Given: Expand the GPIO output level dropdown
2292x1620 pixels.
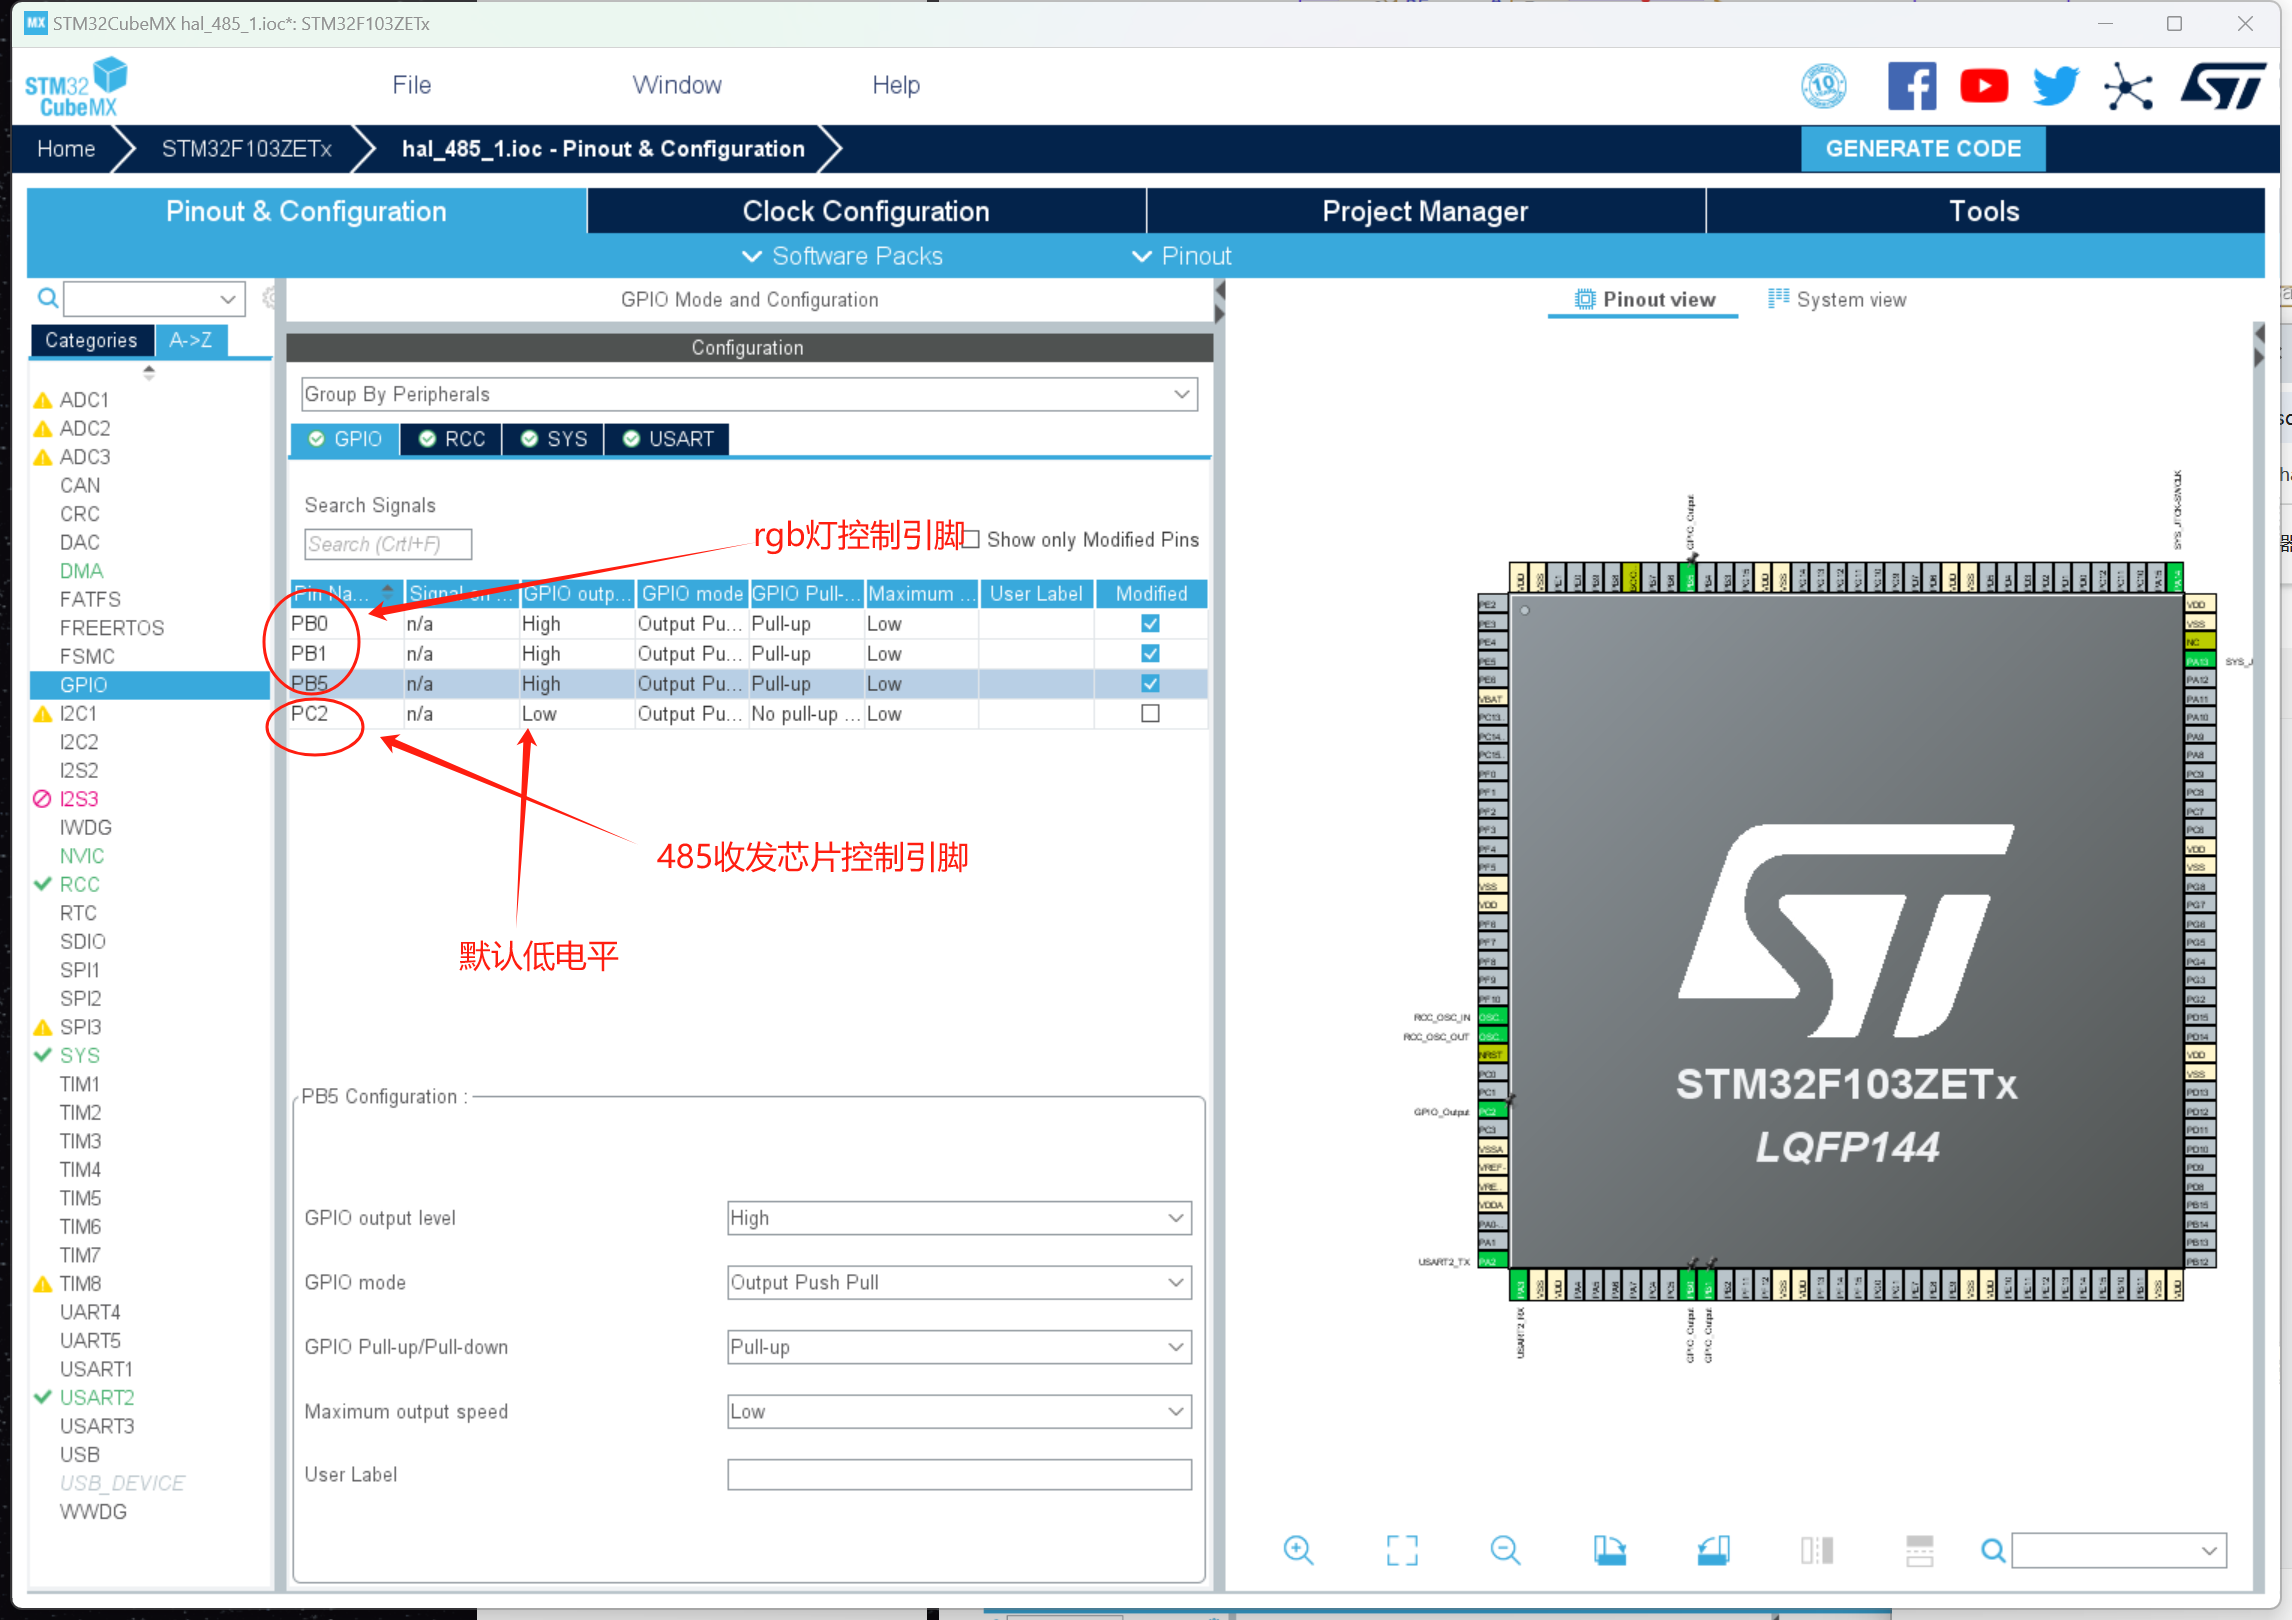Looking at the screenshot, I should click(x=958, y=1218).
